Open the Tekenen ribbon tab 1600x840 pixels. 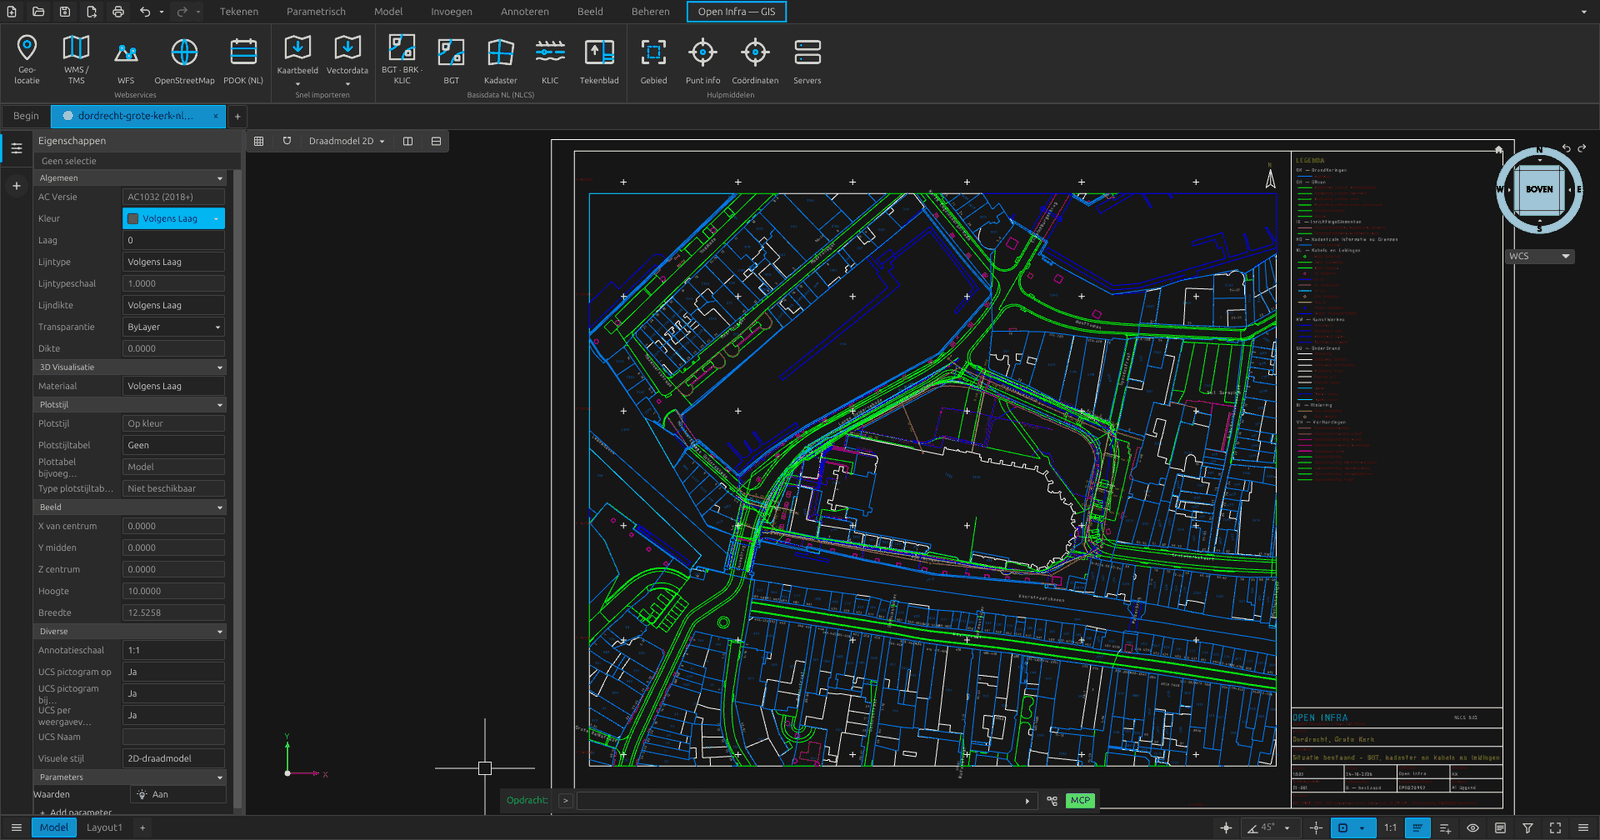click(239, 12)
